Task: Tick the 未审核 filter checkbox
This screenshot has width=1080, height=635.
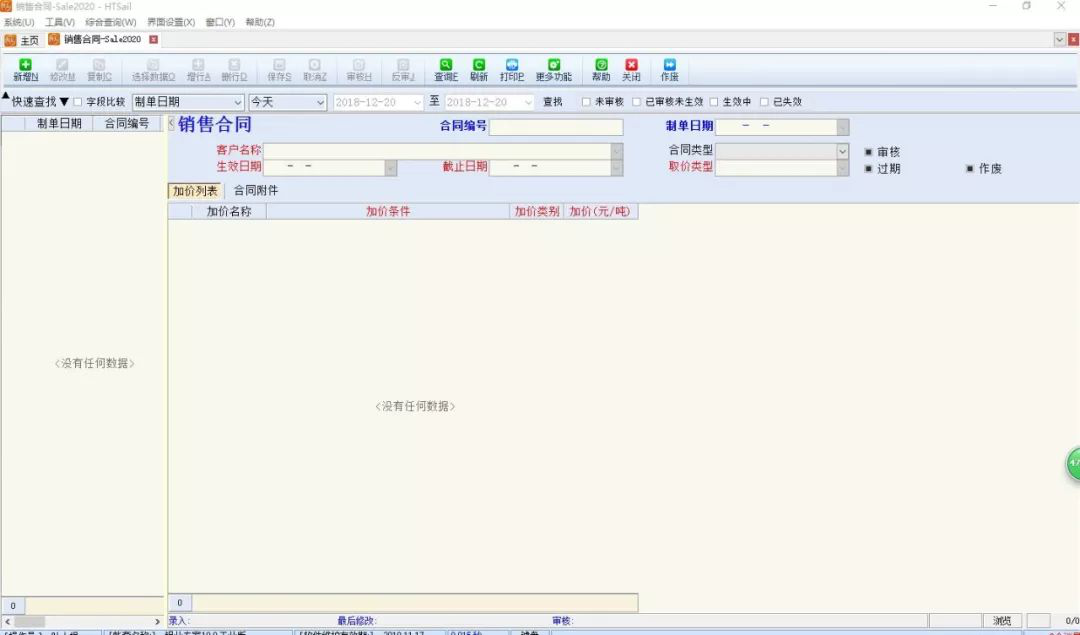Action: tap(586, 102)
